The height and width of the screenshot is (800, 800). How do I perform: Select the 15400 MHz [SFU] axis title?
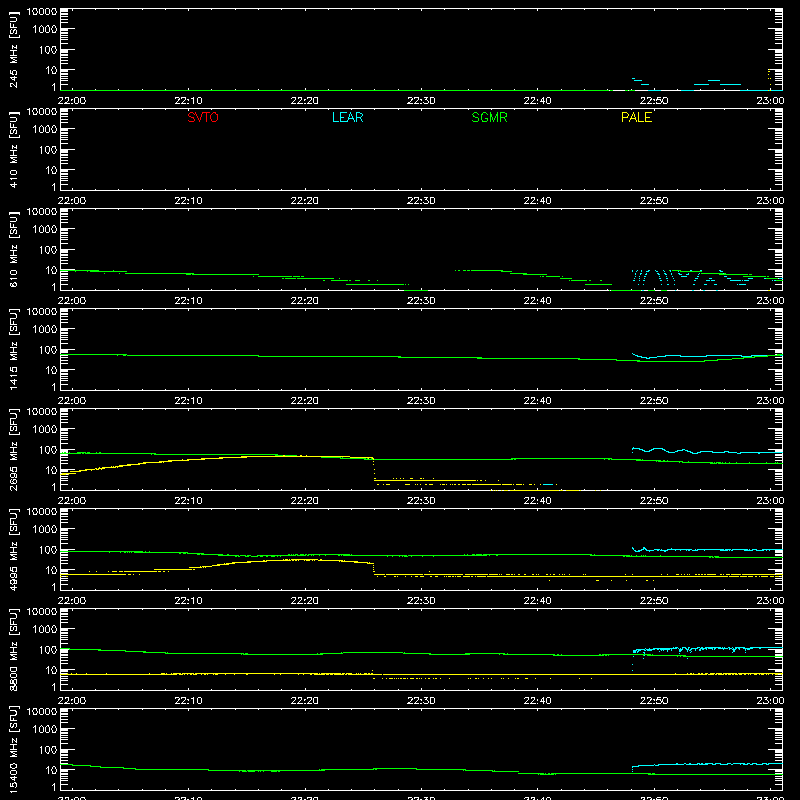14,750
